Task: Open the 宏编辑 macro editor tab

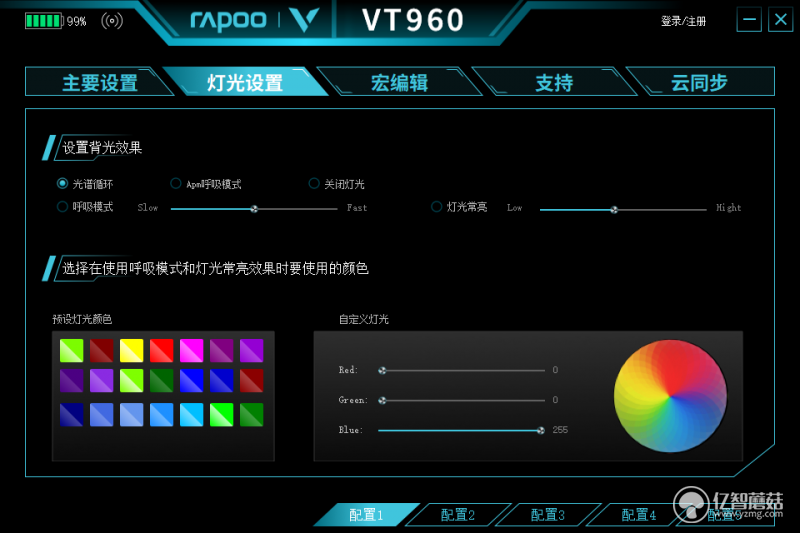Action: point(399,82)
